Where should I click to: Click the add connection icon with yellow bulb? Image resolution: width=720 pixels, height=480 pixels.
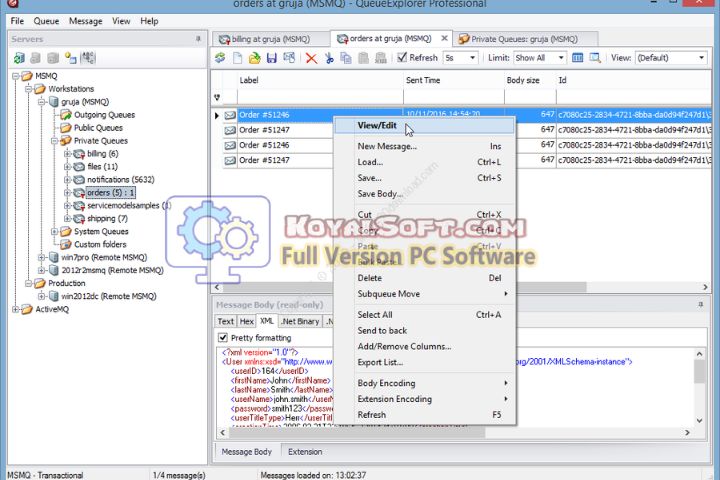(x=70, y=58)
